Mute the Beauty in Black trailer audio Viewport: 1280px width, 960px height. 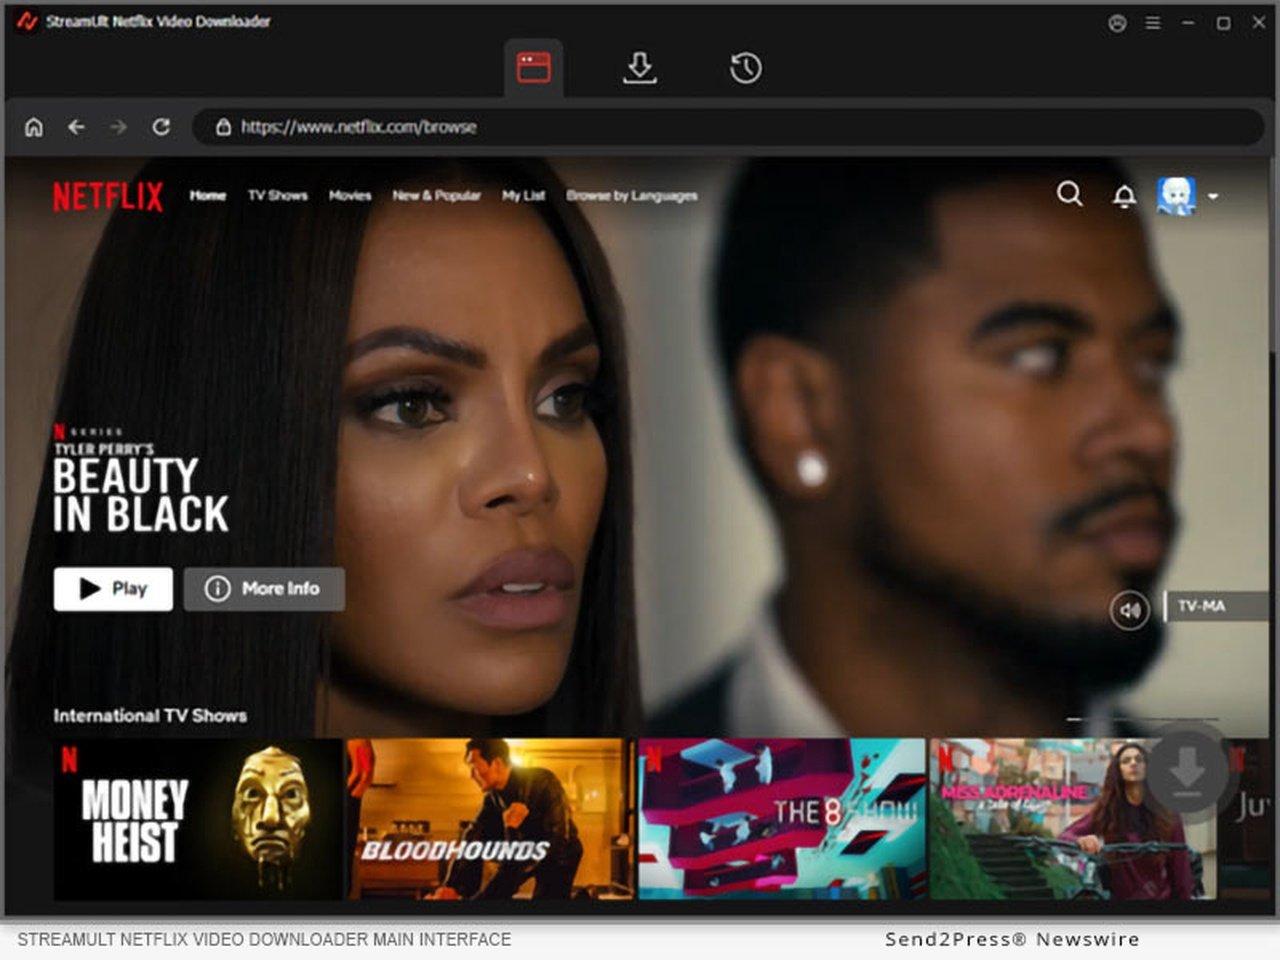pos(1129,611)
